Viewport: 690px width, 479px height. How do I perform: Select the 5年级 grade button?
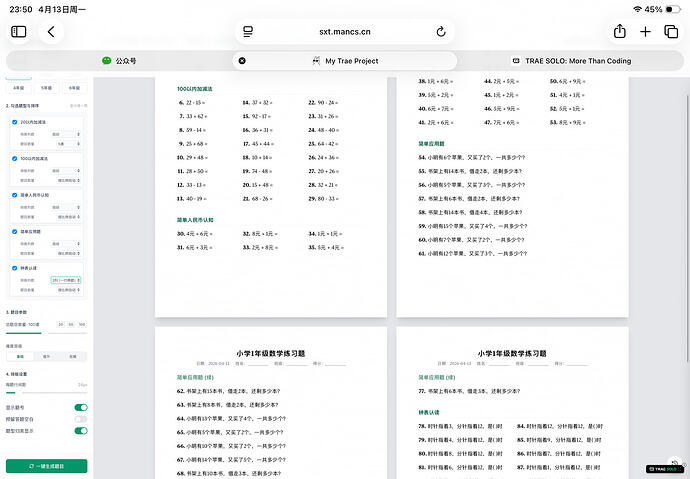[47, 88]
